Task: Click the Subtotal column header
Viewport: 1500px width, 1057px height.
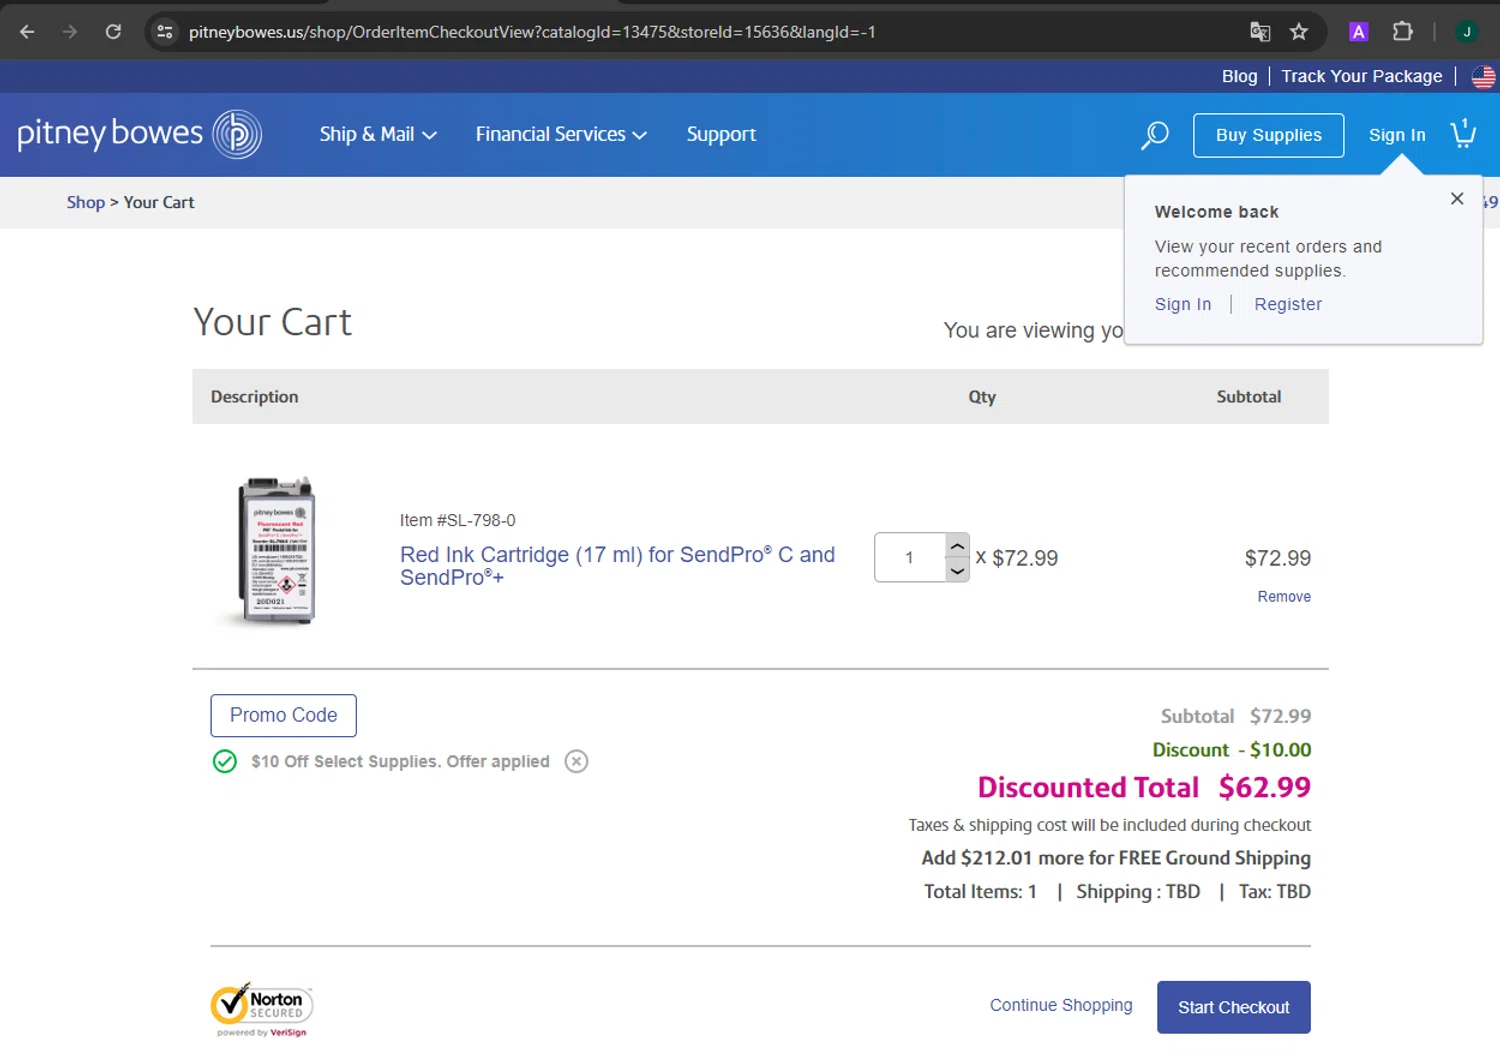Action: pyautogui.click(x=1248, y=397)
